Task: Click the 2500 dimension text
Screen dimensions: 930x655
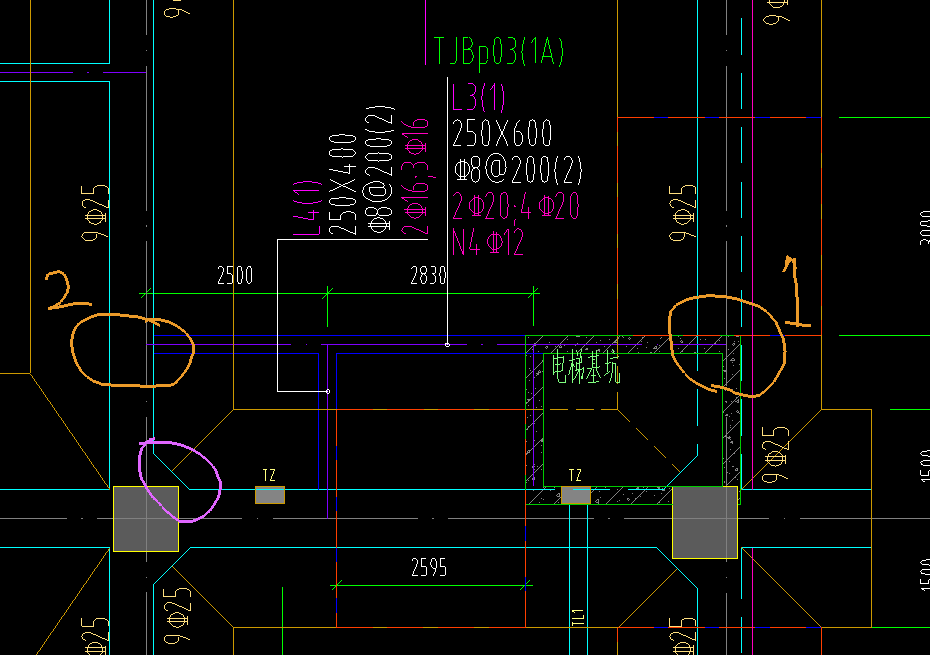Action: click(235, 277)
